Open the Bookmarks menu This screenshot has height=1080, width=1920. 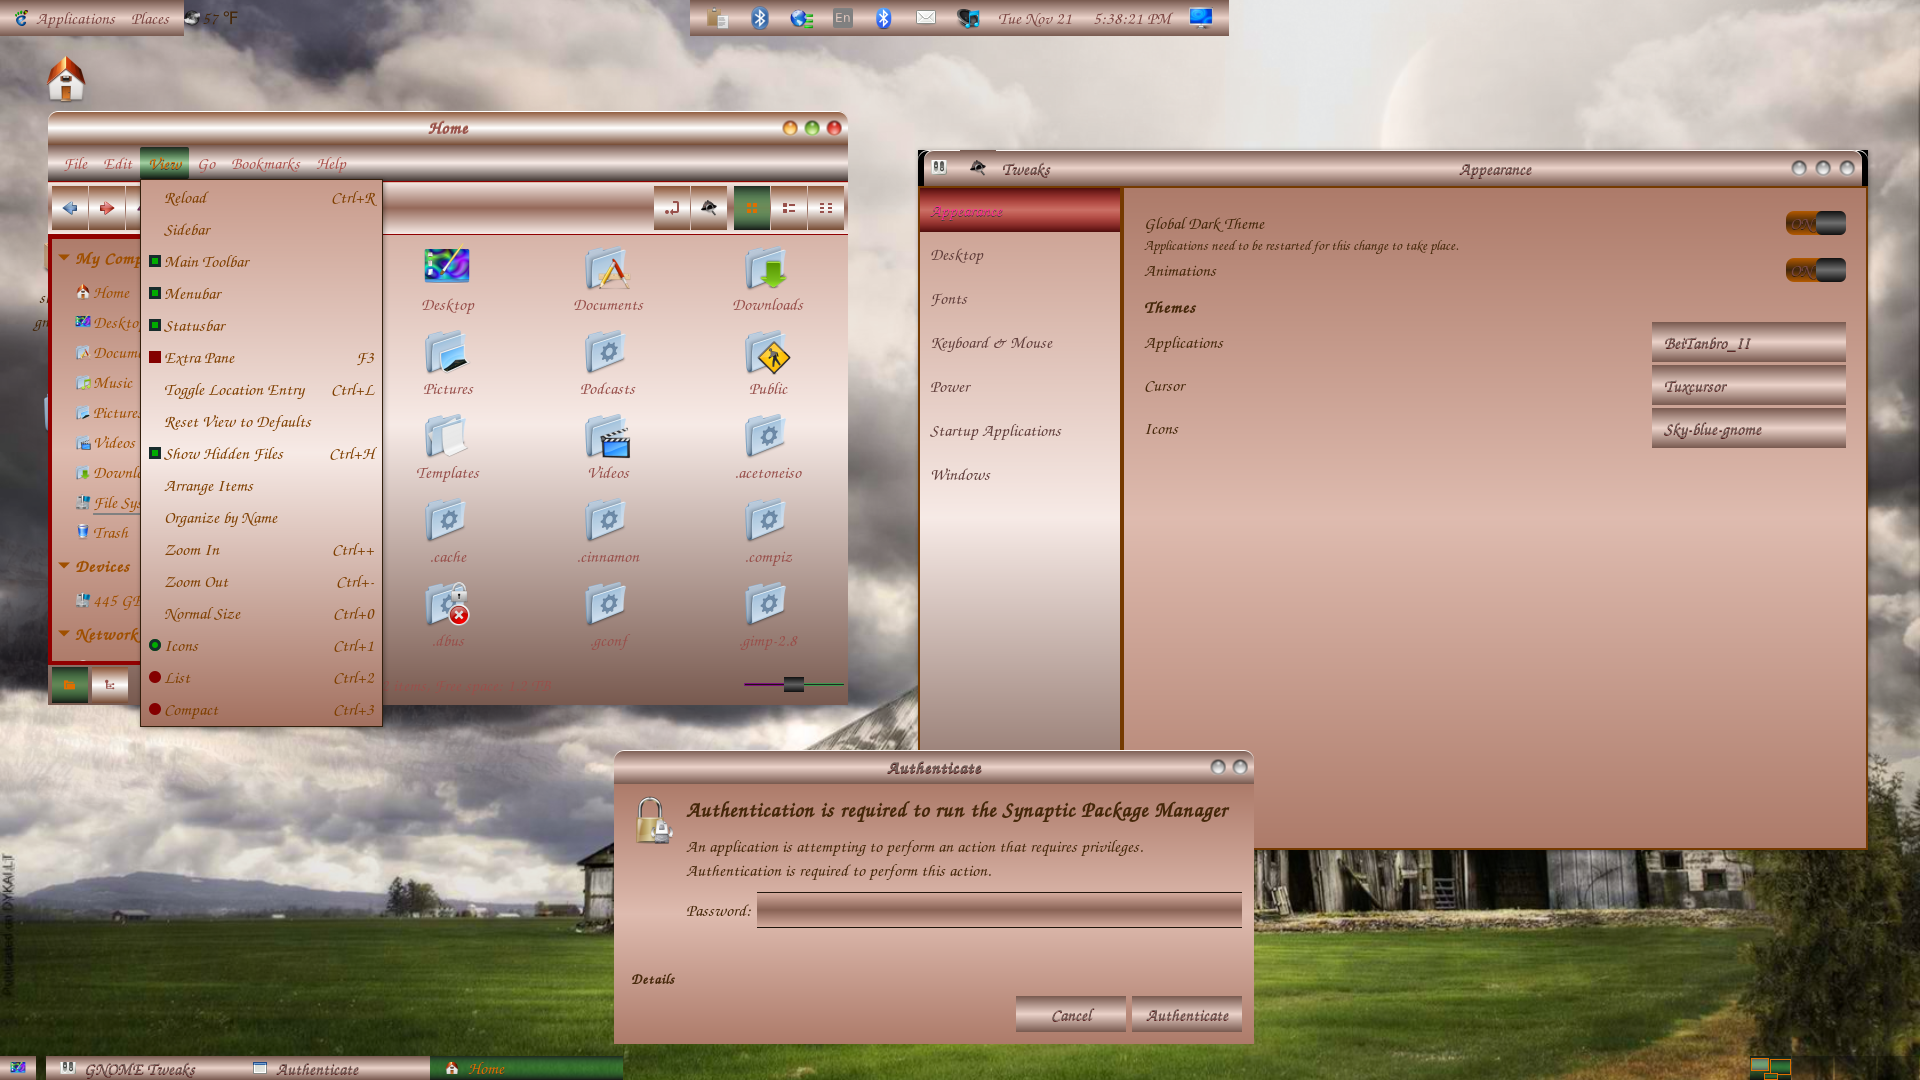(266, 164)
